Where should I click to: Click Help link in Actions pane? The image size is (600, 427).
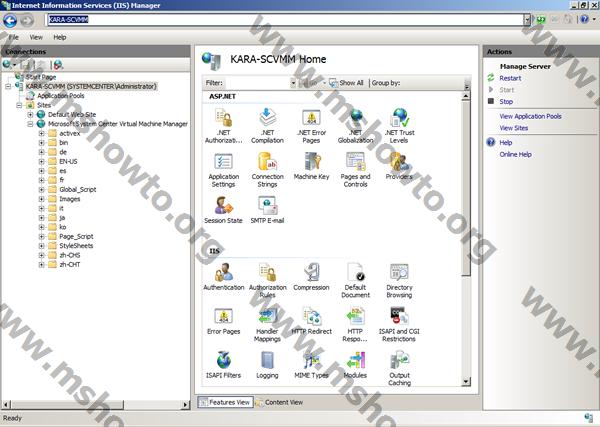505,143
